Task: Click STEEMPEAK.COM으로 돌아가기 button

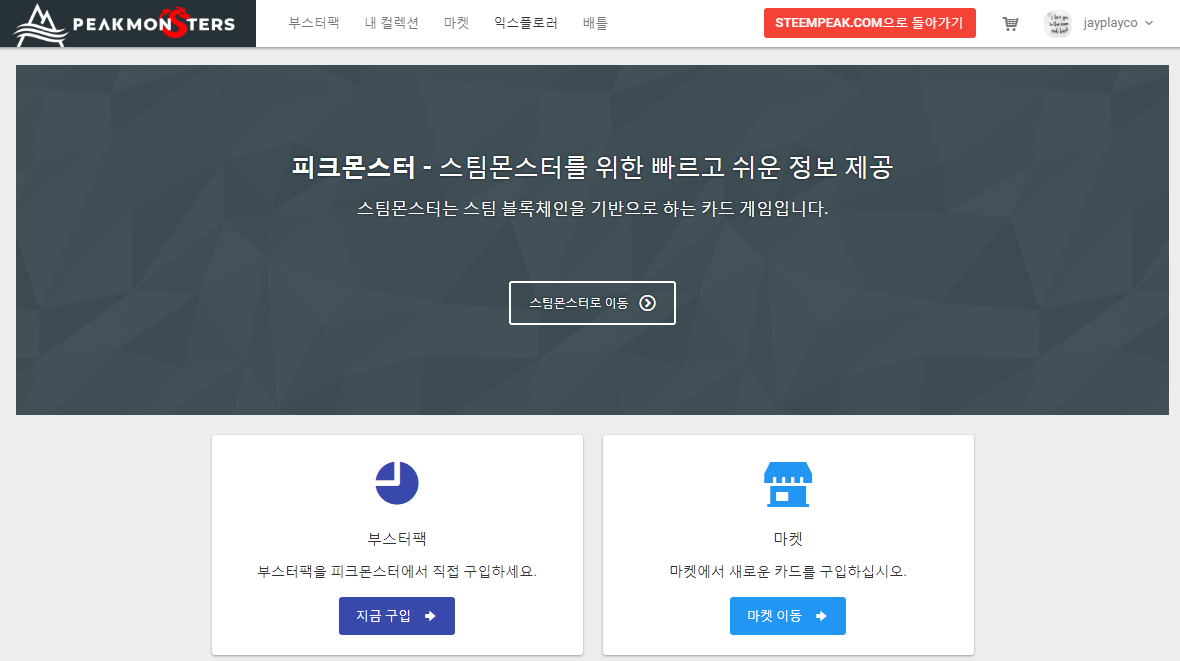Action: (869, 23)
